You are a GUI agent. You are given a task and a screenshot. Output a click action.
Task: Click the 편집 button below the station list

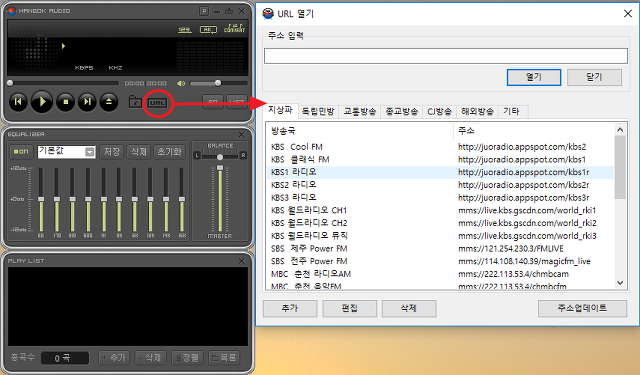pyautogui.click(x=349, y=308)
